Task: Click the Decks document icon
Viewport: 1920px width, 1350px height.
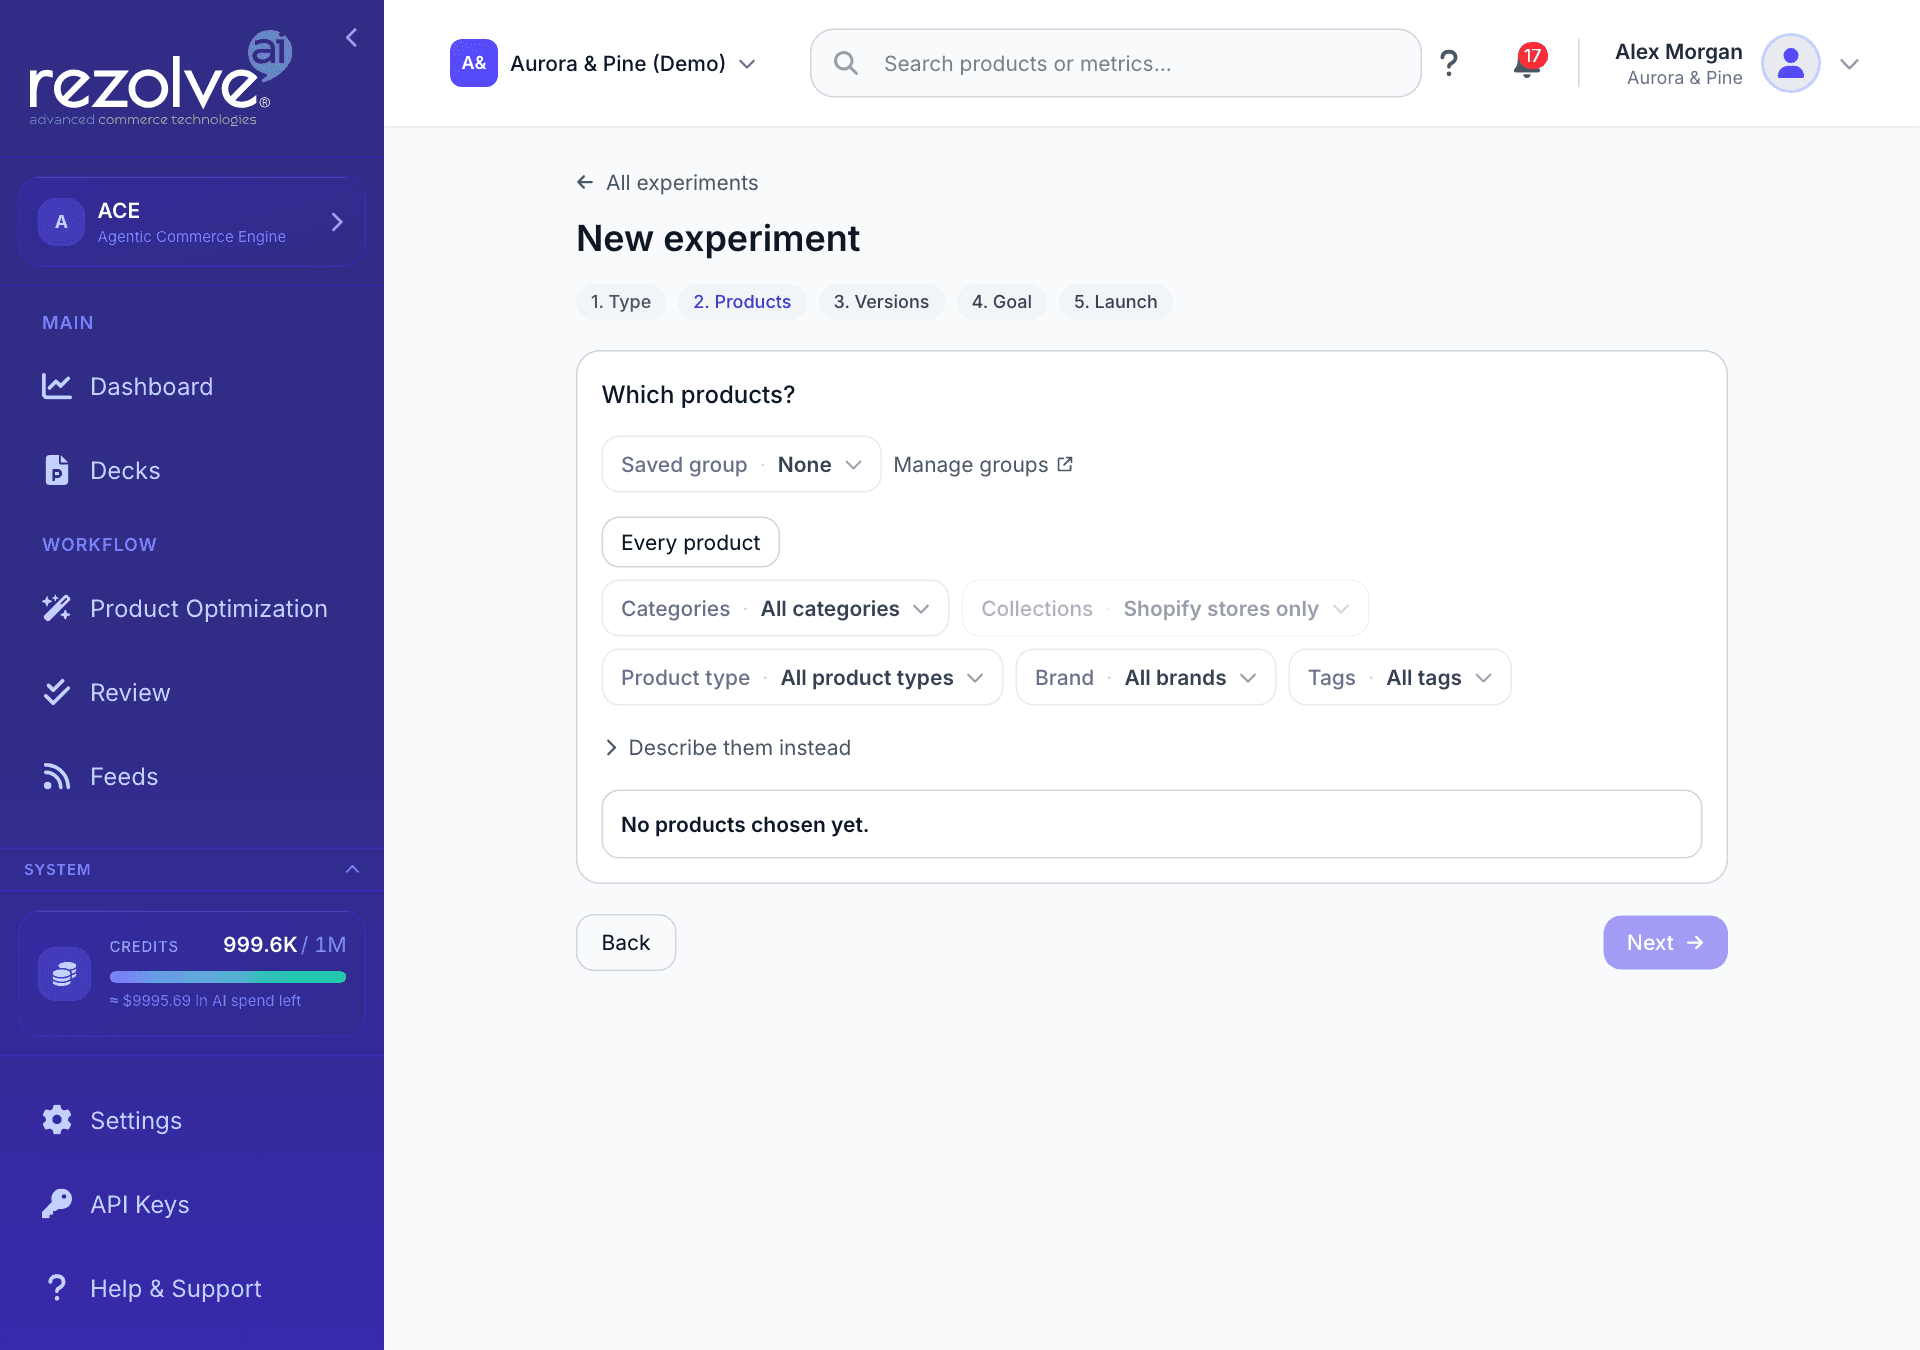Action: 57,471
